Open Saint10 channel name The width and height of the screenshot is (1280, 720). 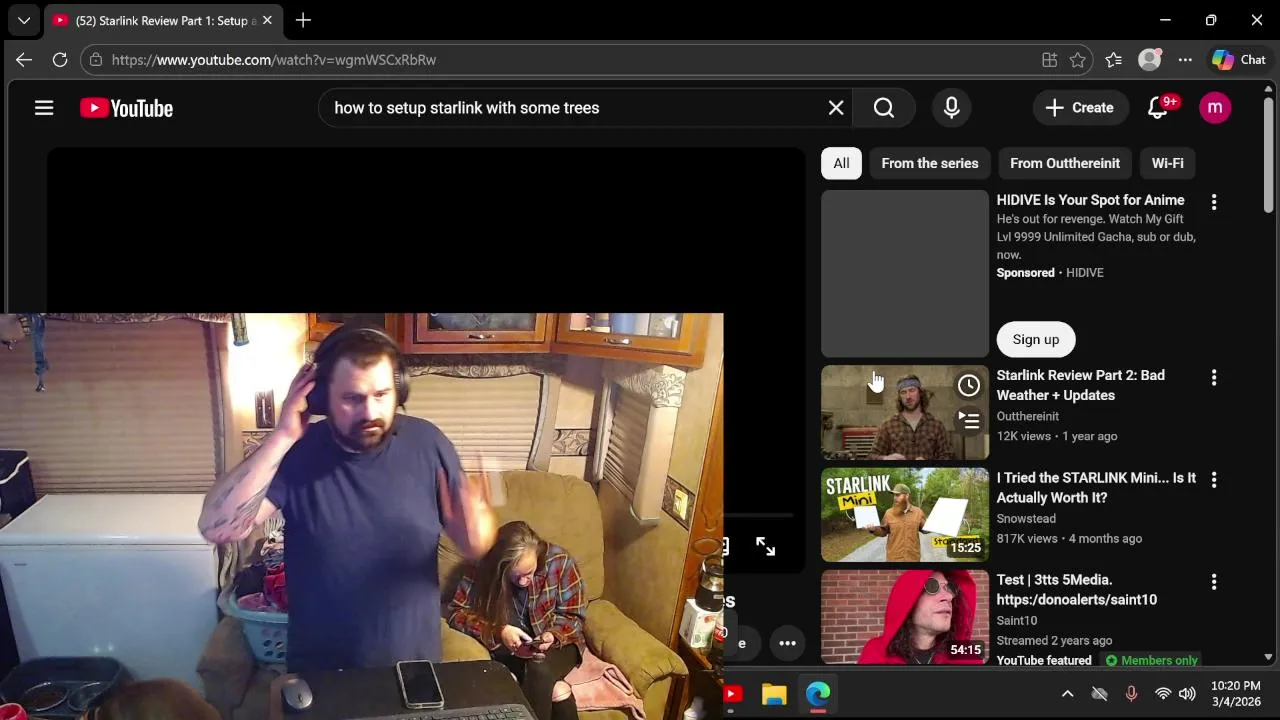1016,620
